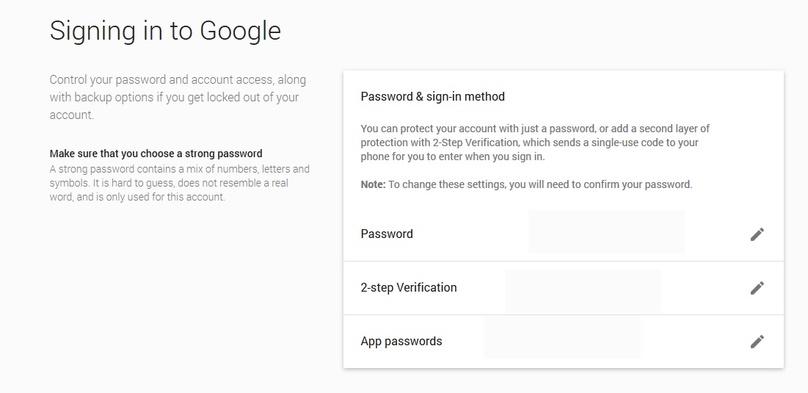This screenshot has height=393, width=808.
Task: Choose the App passwords row label
Action: coord(401,341)
